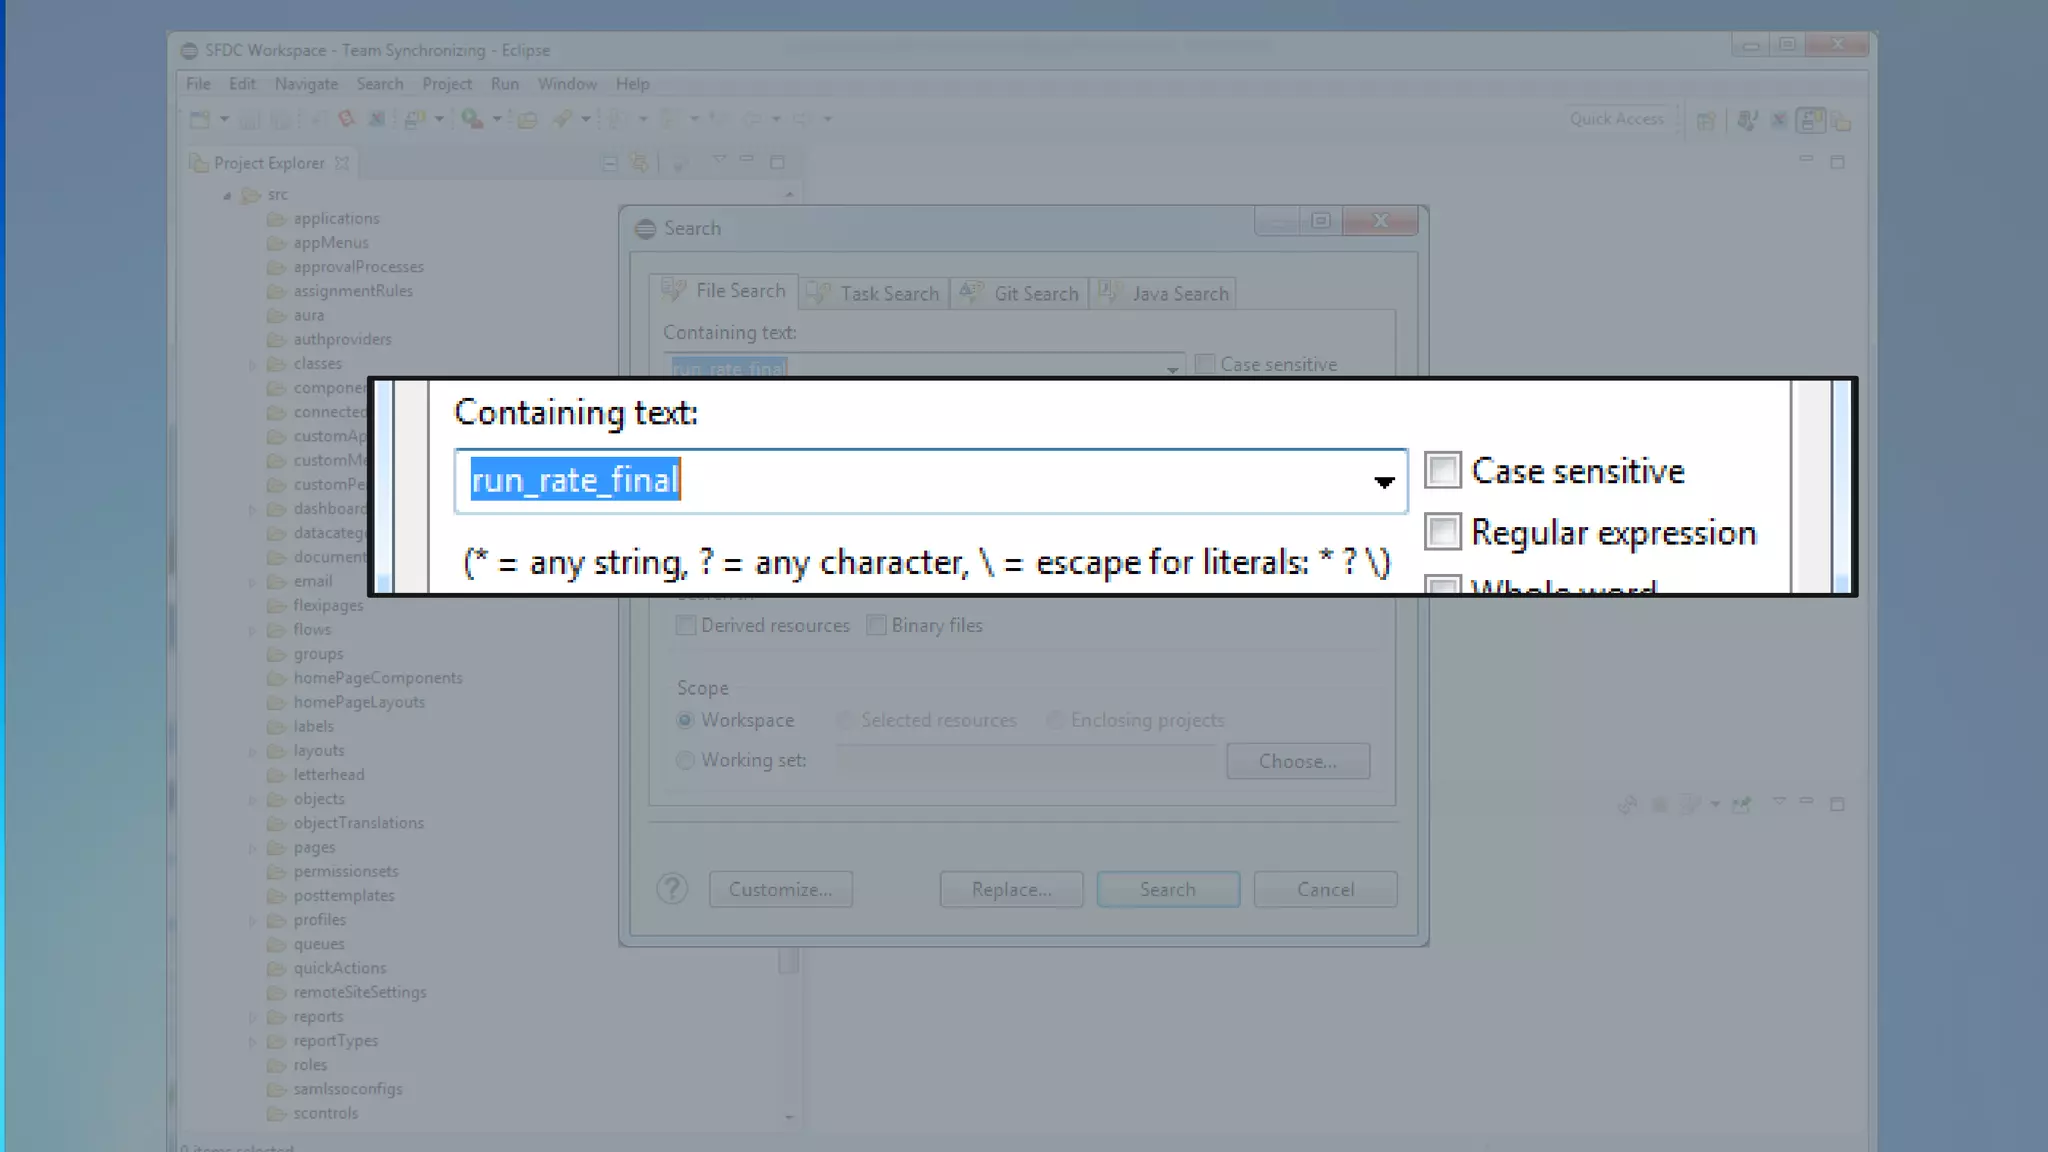The width and height of the screenshot is (2048, 1152).
Task: Click the New wizard toolbar icon
Action: pos(200,120)
